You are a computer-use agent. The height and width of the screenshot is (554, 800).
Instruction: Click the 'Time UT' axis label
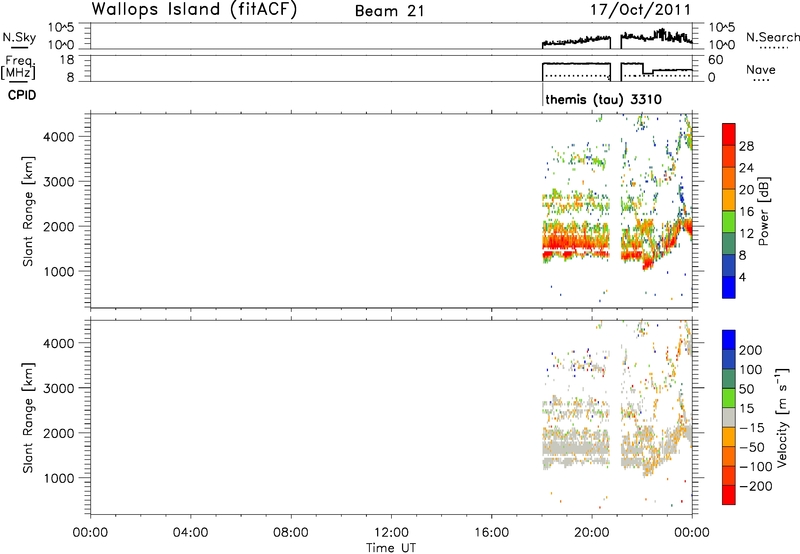391,548
